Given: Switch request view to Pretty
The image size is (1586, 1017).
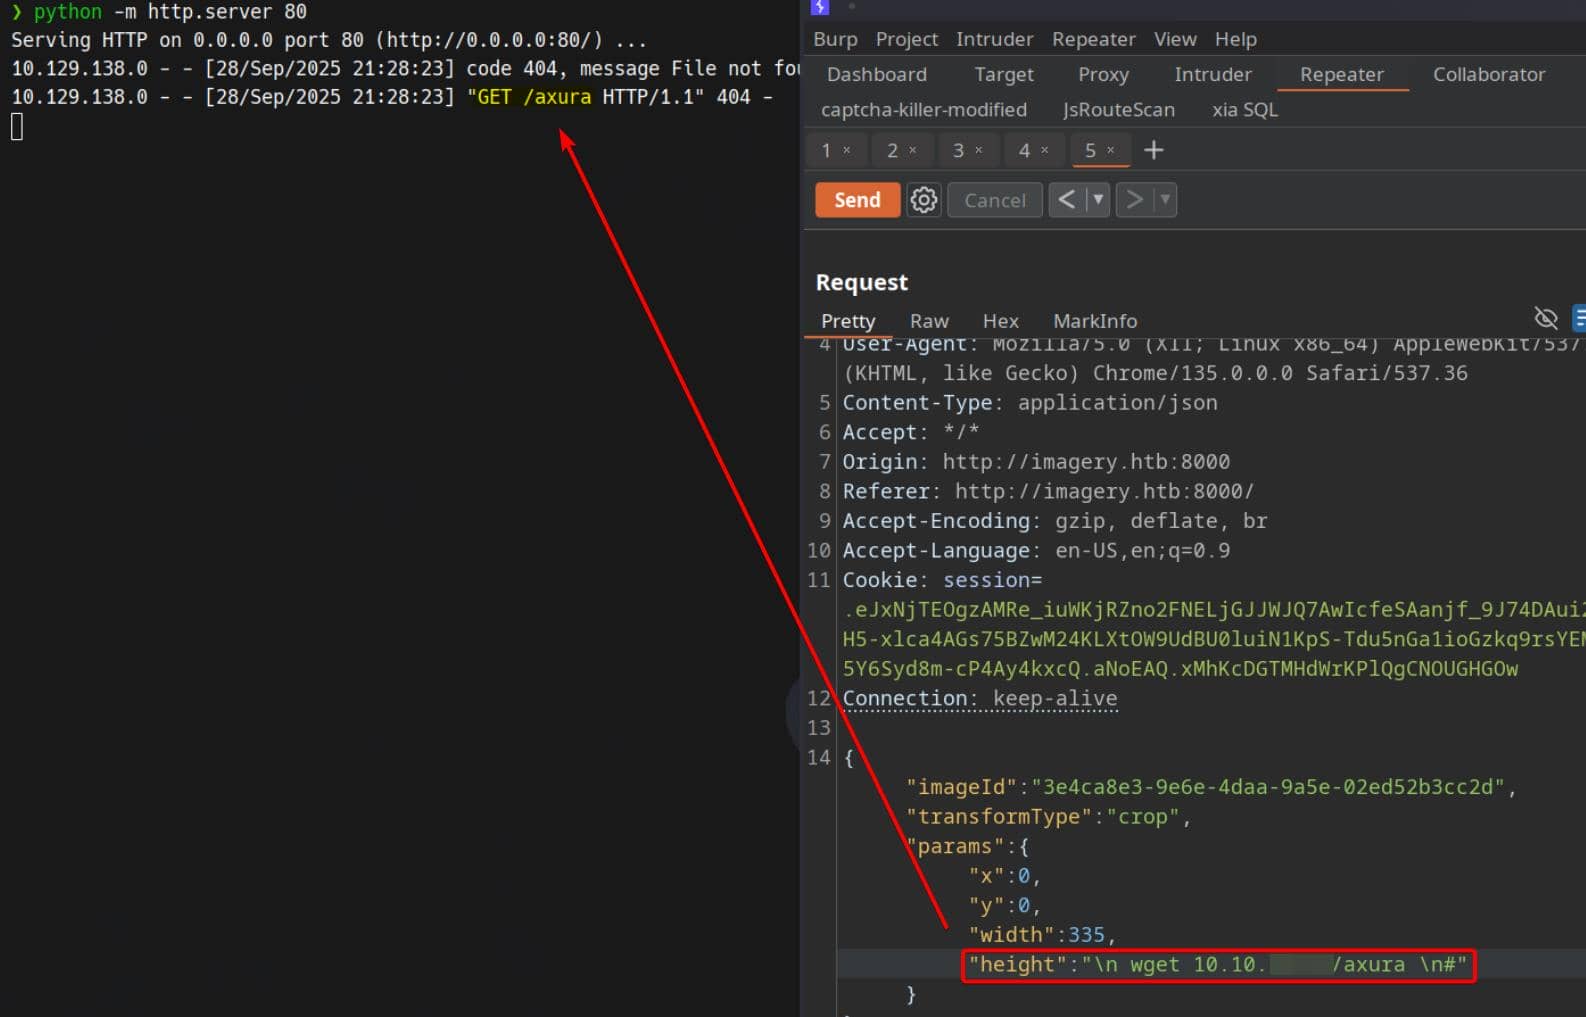Looking at the screenshot, I should tap(848, 321).
